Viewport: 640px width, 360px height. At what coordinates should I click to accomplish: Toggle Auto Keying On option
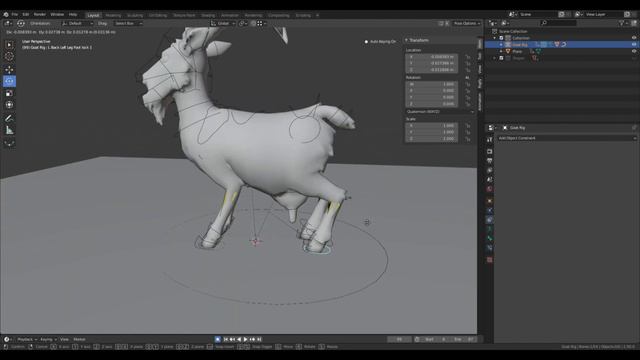tap(380, 42)
